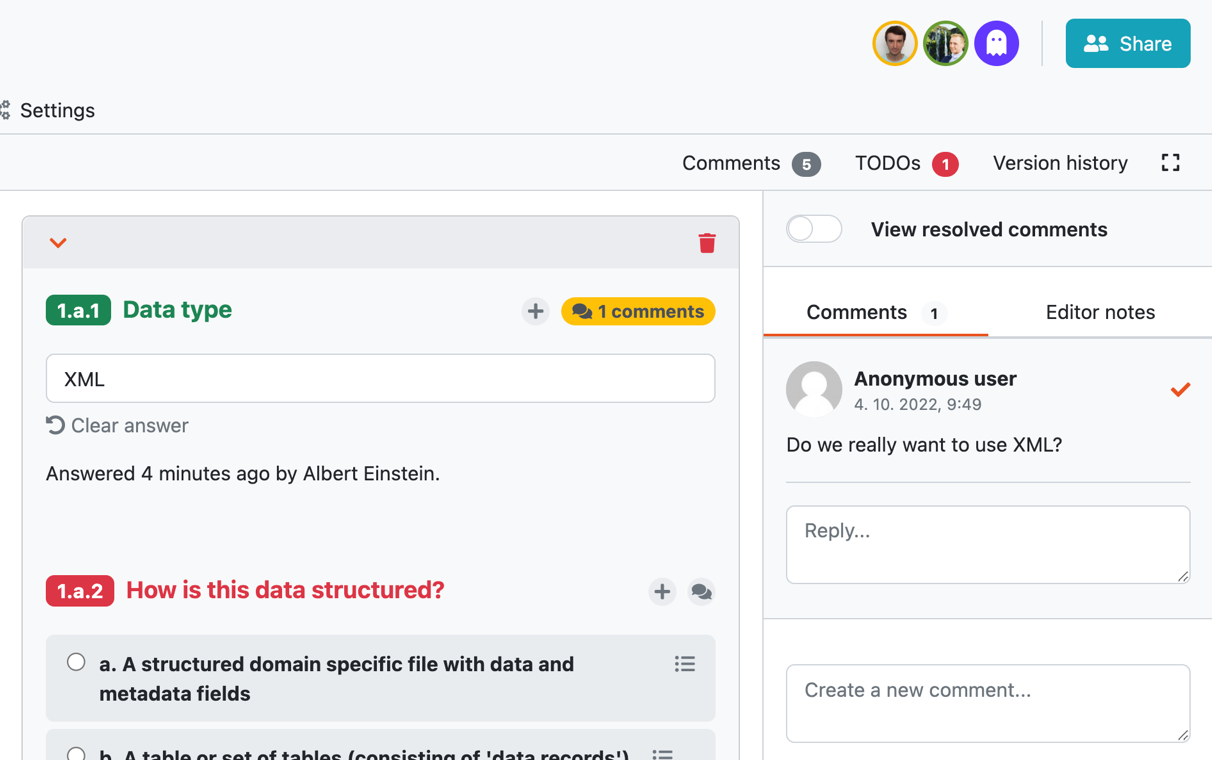Open the yellow 1 comments badge
Viewport: 1212px width, 760px height.
638,311
